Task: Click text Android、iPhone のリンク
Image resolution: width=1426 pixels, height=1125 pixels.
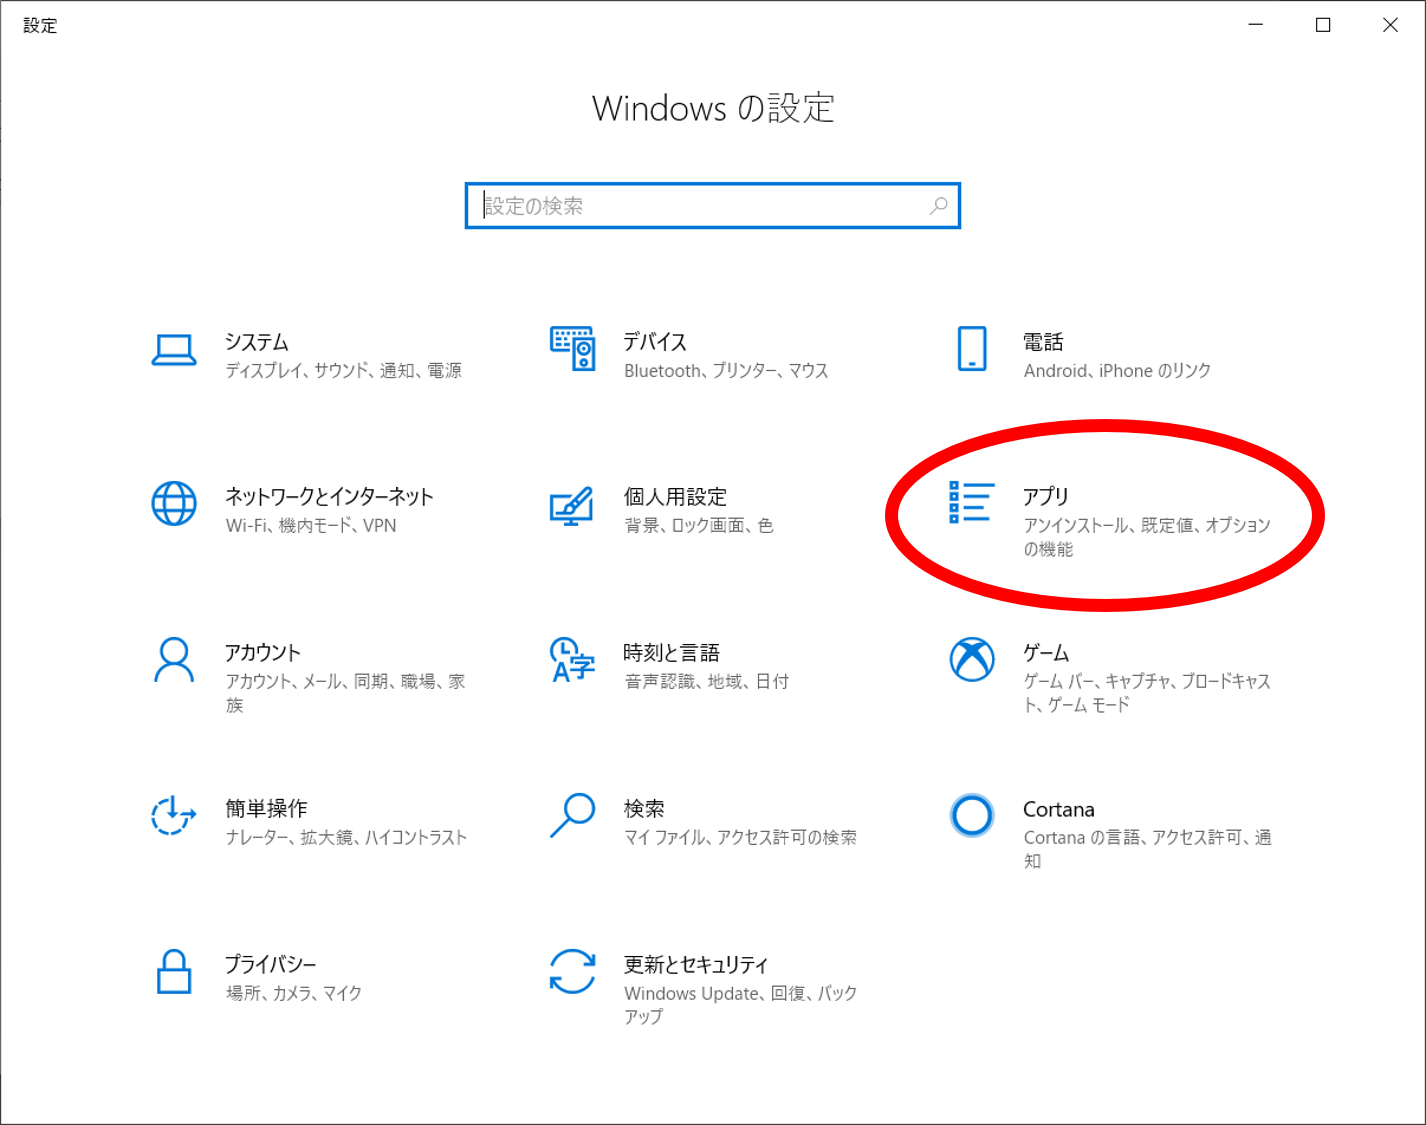Action: pyautogui.click(x=1118, y=371)
